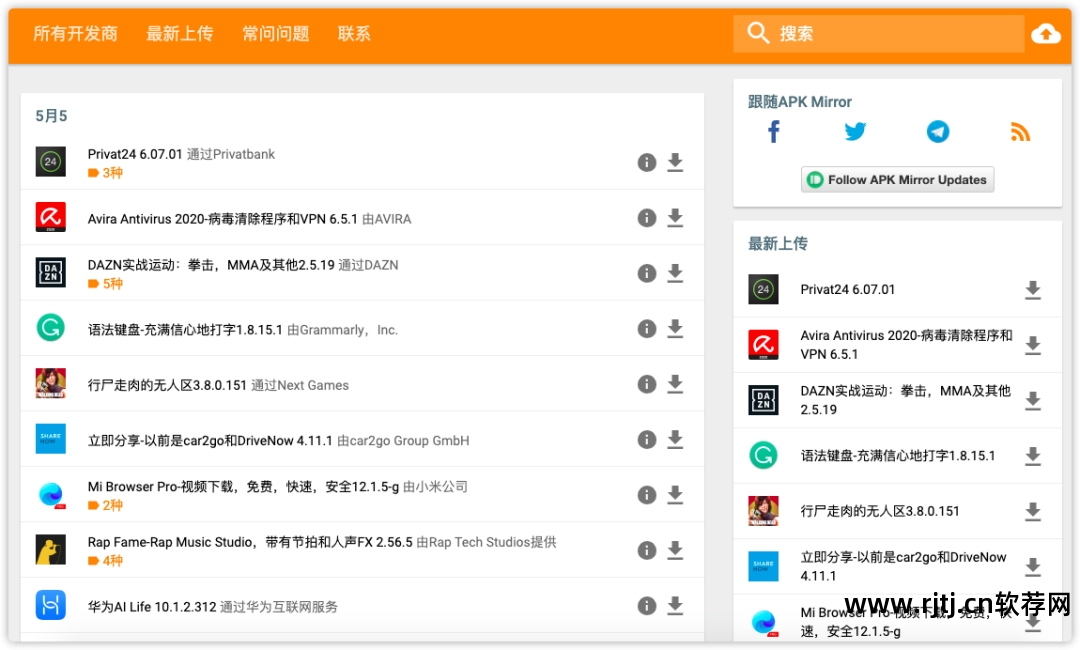The height and width of the screenshot is (650, 1080).
Task: Download DAZN 2.5.19 from main list
Action: [675, 273]
